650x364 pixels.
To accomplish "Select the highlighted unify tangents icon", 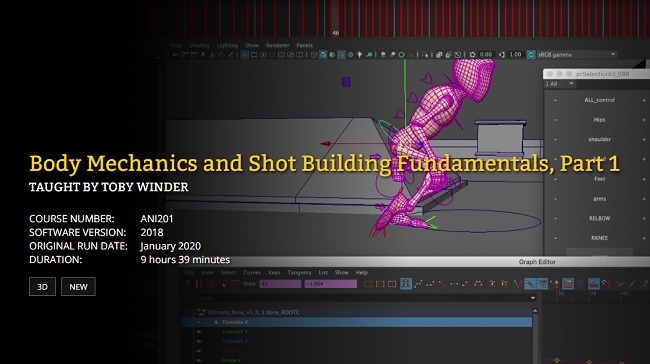I will pyautogui.click(x=530, y=284).
